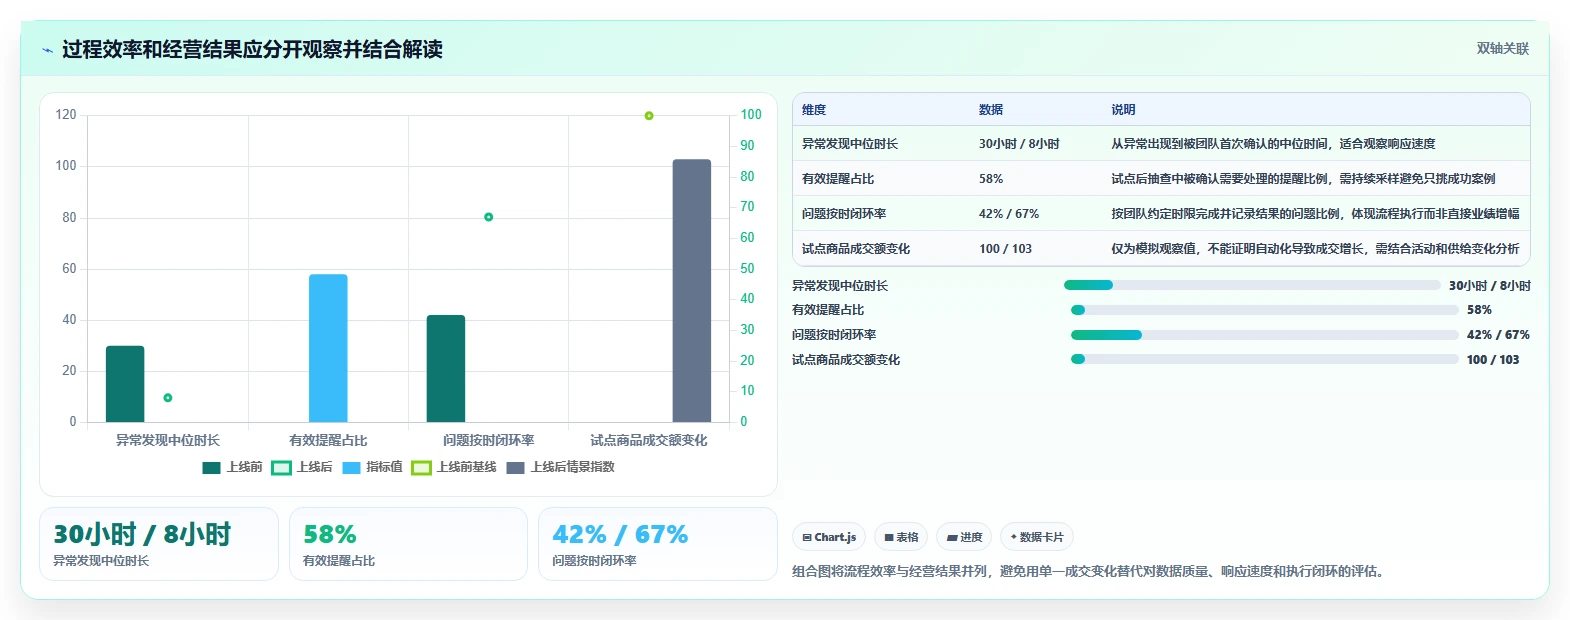
Task: Click the green data point above 异常发现中位时长
Action: tap(168, 398)
